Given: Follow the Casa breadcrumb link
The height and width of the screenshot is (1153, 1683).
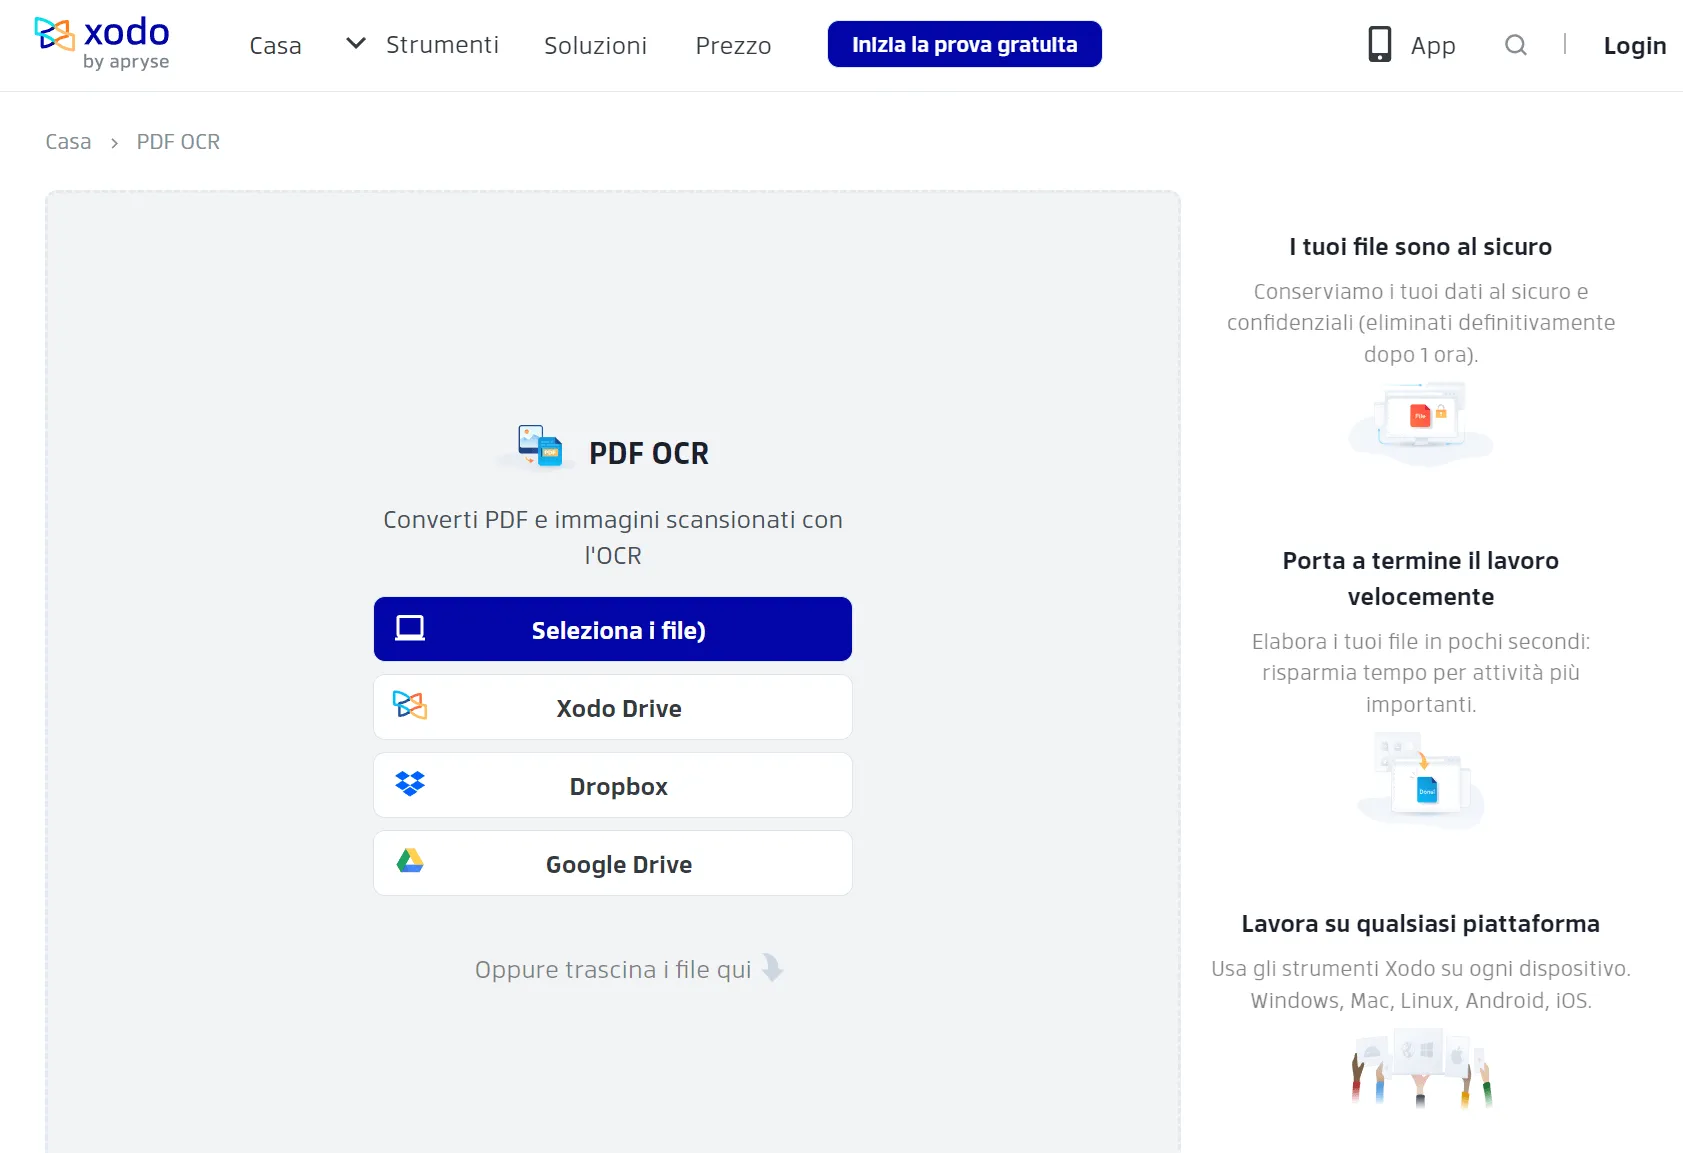Looking at the screenshot, I should pos(68,142).
